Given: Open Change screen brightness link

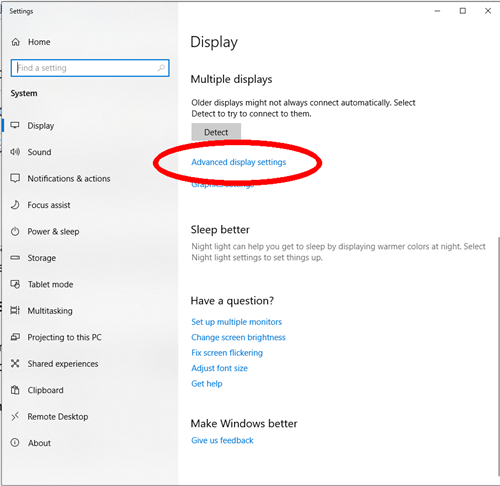Looking at the screenshot, I should coord(238,337).
